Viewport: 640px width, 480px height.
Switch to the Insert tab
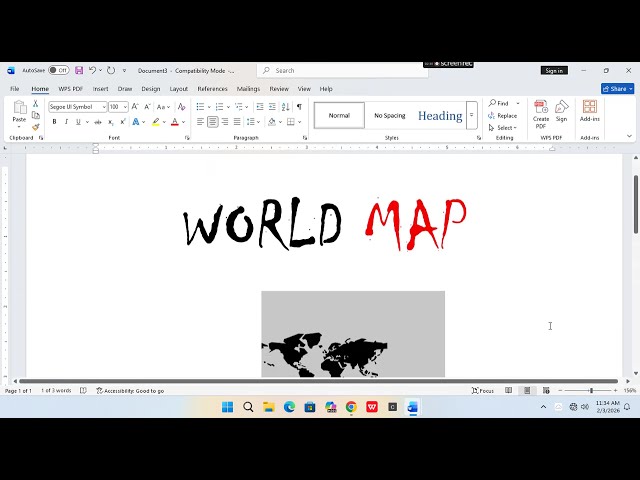[x=100, y=89]
